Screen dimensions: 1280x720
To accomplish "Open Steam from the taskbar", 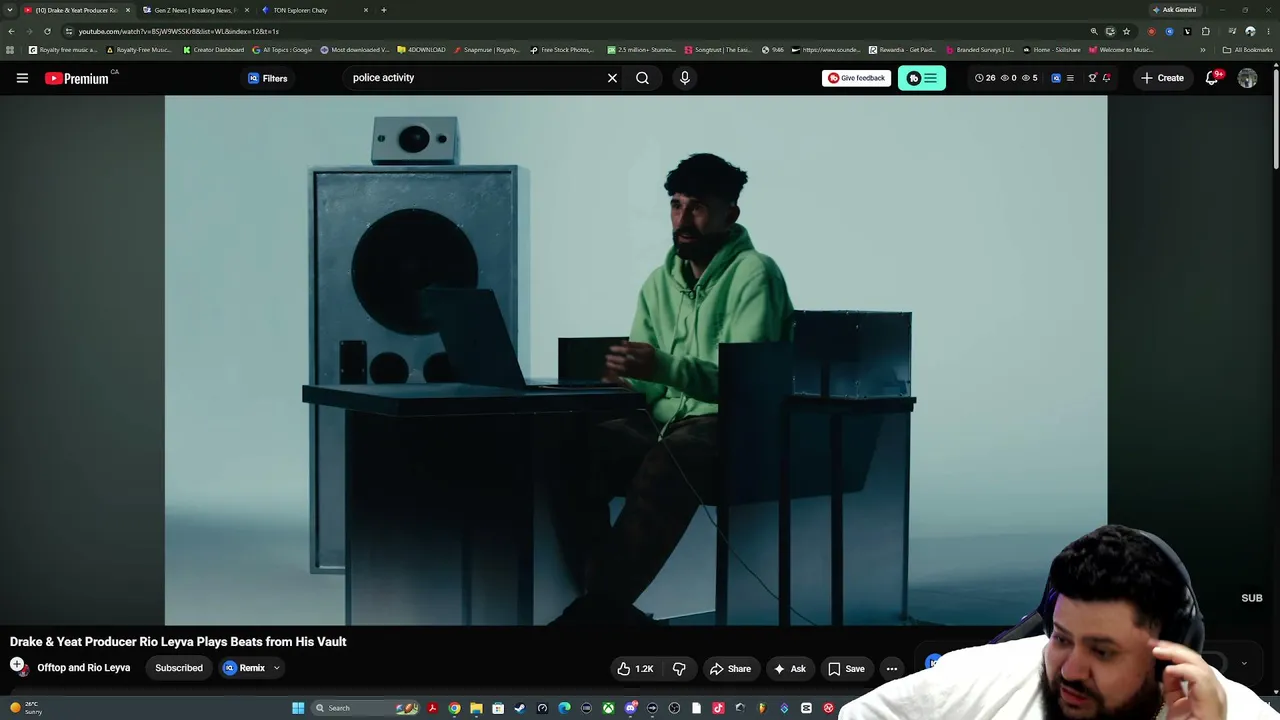I will (520, 708).
